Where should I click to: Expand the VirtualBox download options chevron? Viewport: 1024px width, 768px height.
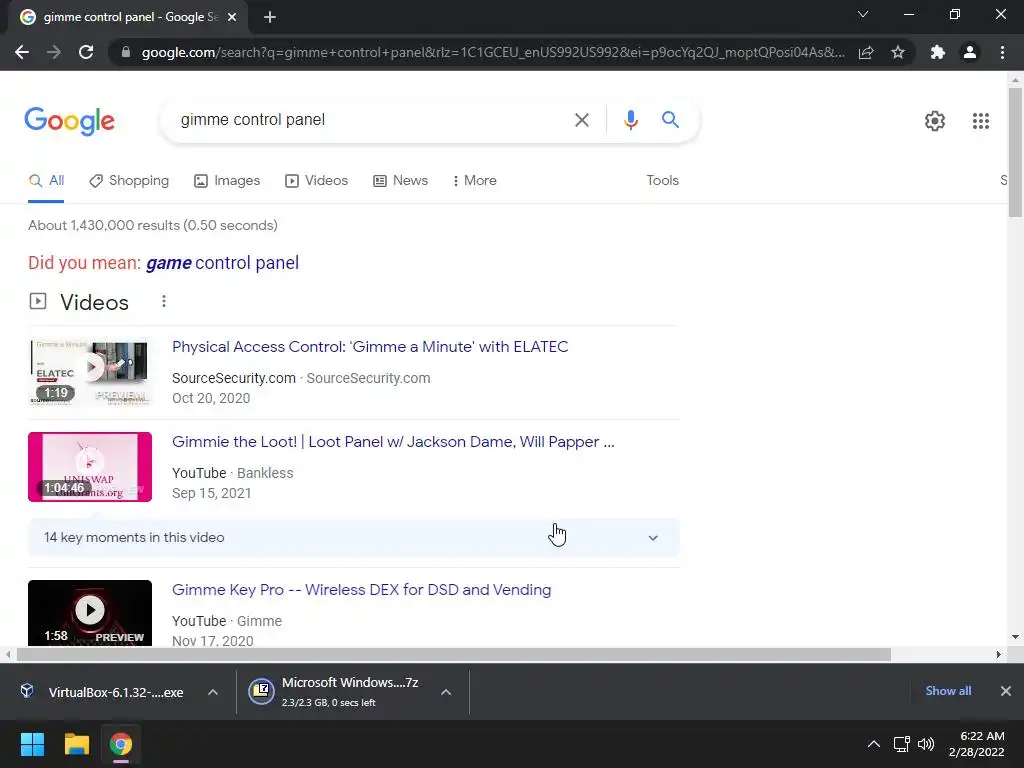click(x=213, y=692)
